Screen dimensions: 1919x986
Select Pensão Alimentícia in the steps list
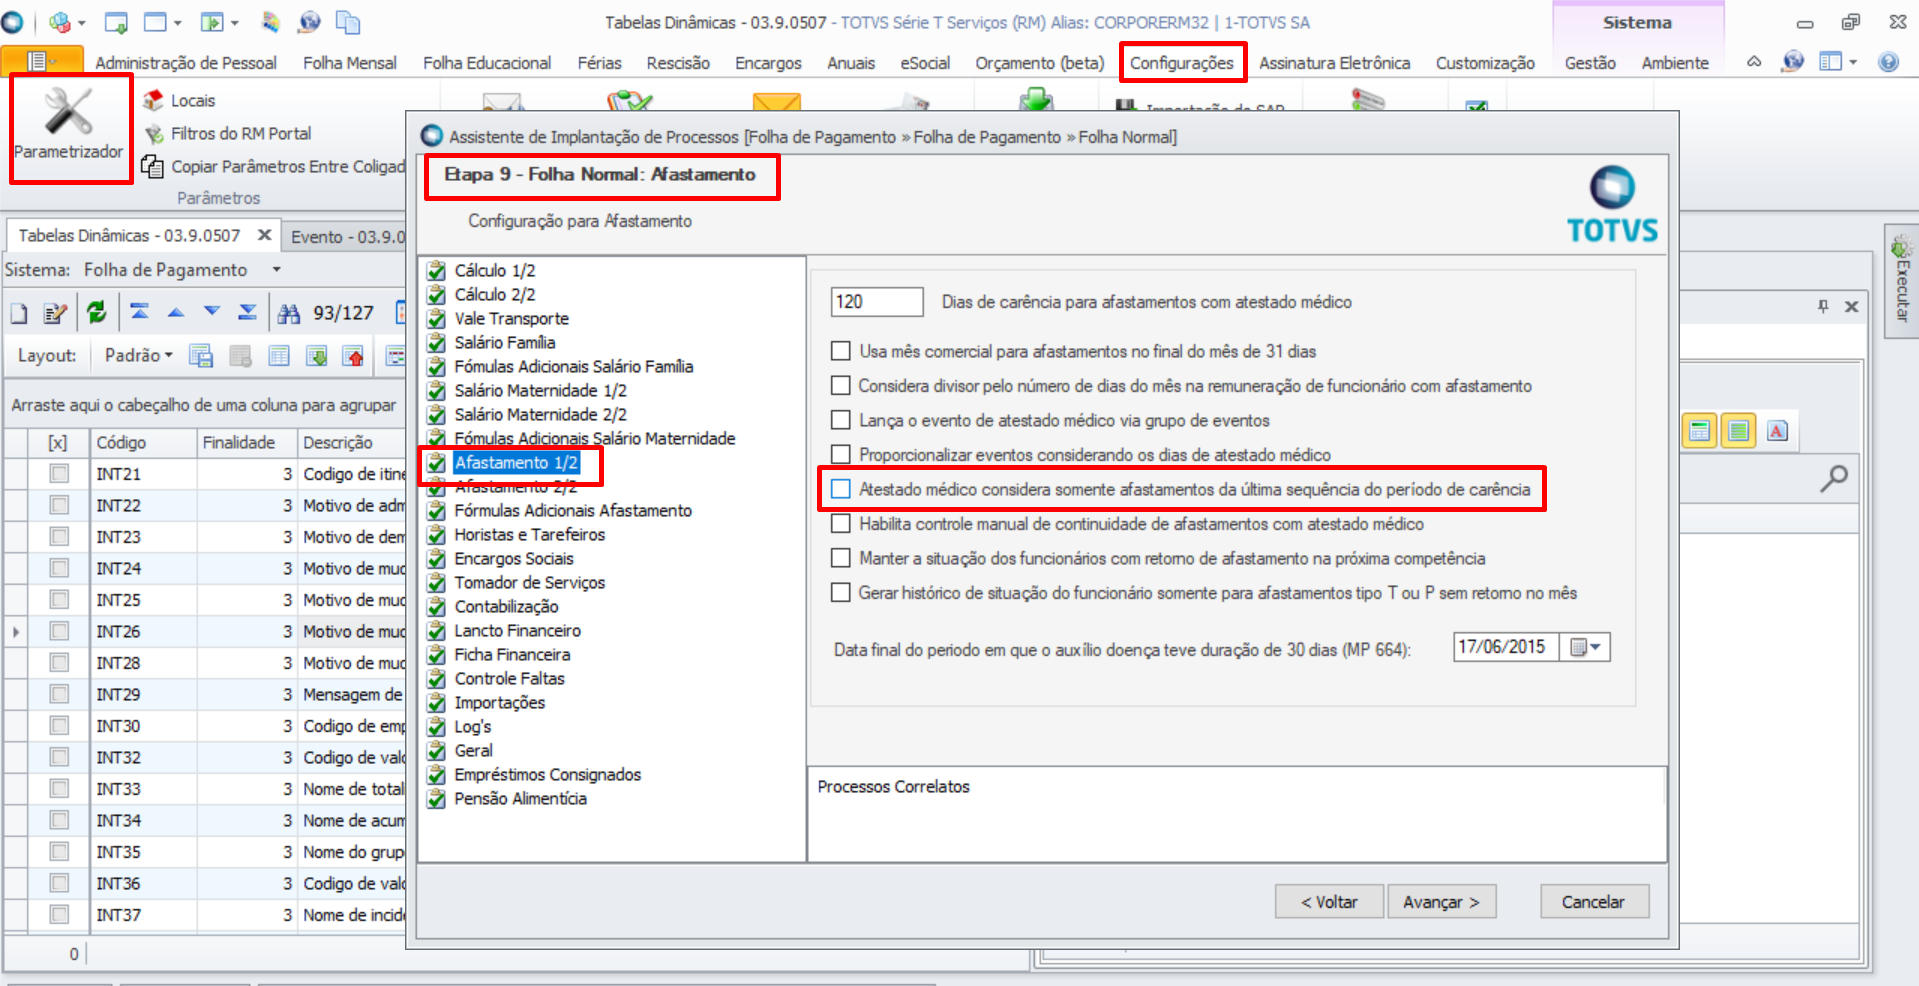(x=520, y=799)
